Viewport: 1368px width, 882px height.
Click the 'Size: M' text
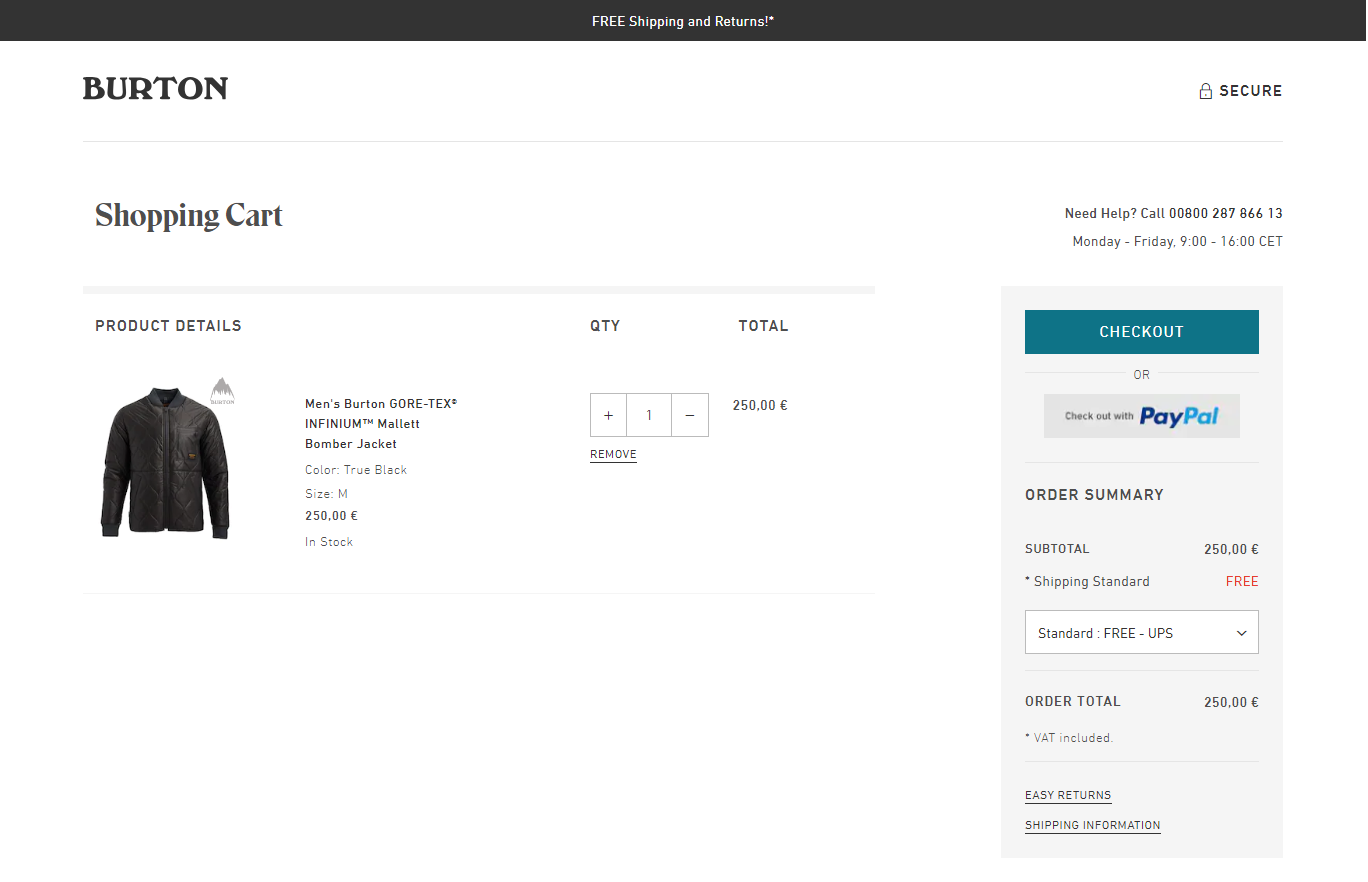326,494
